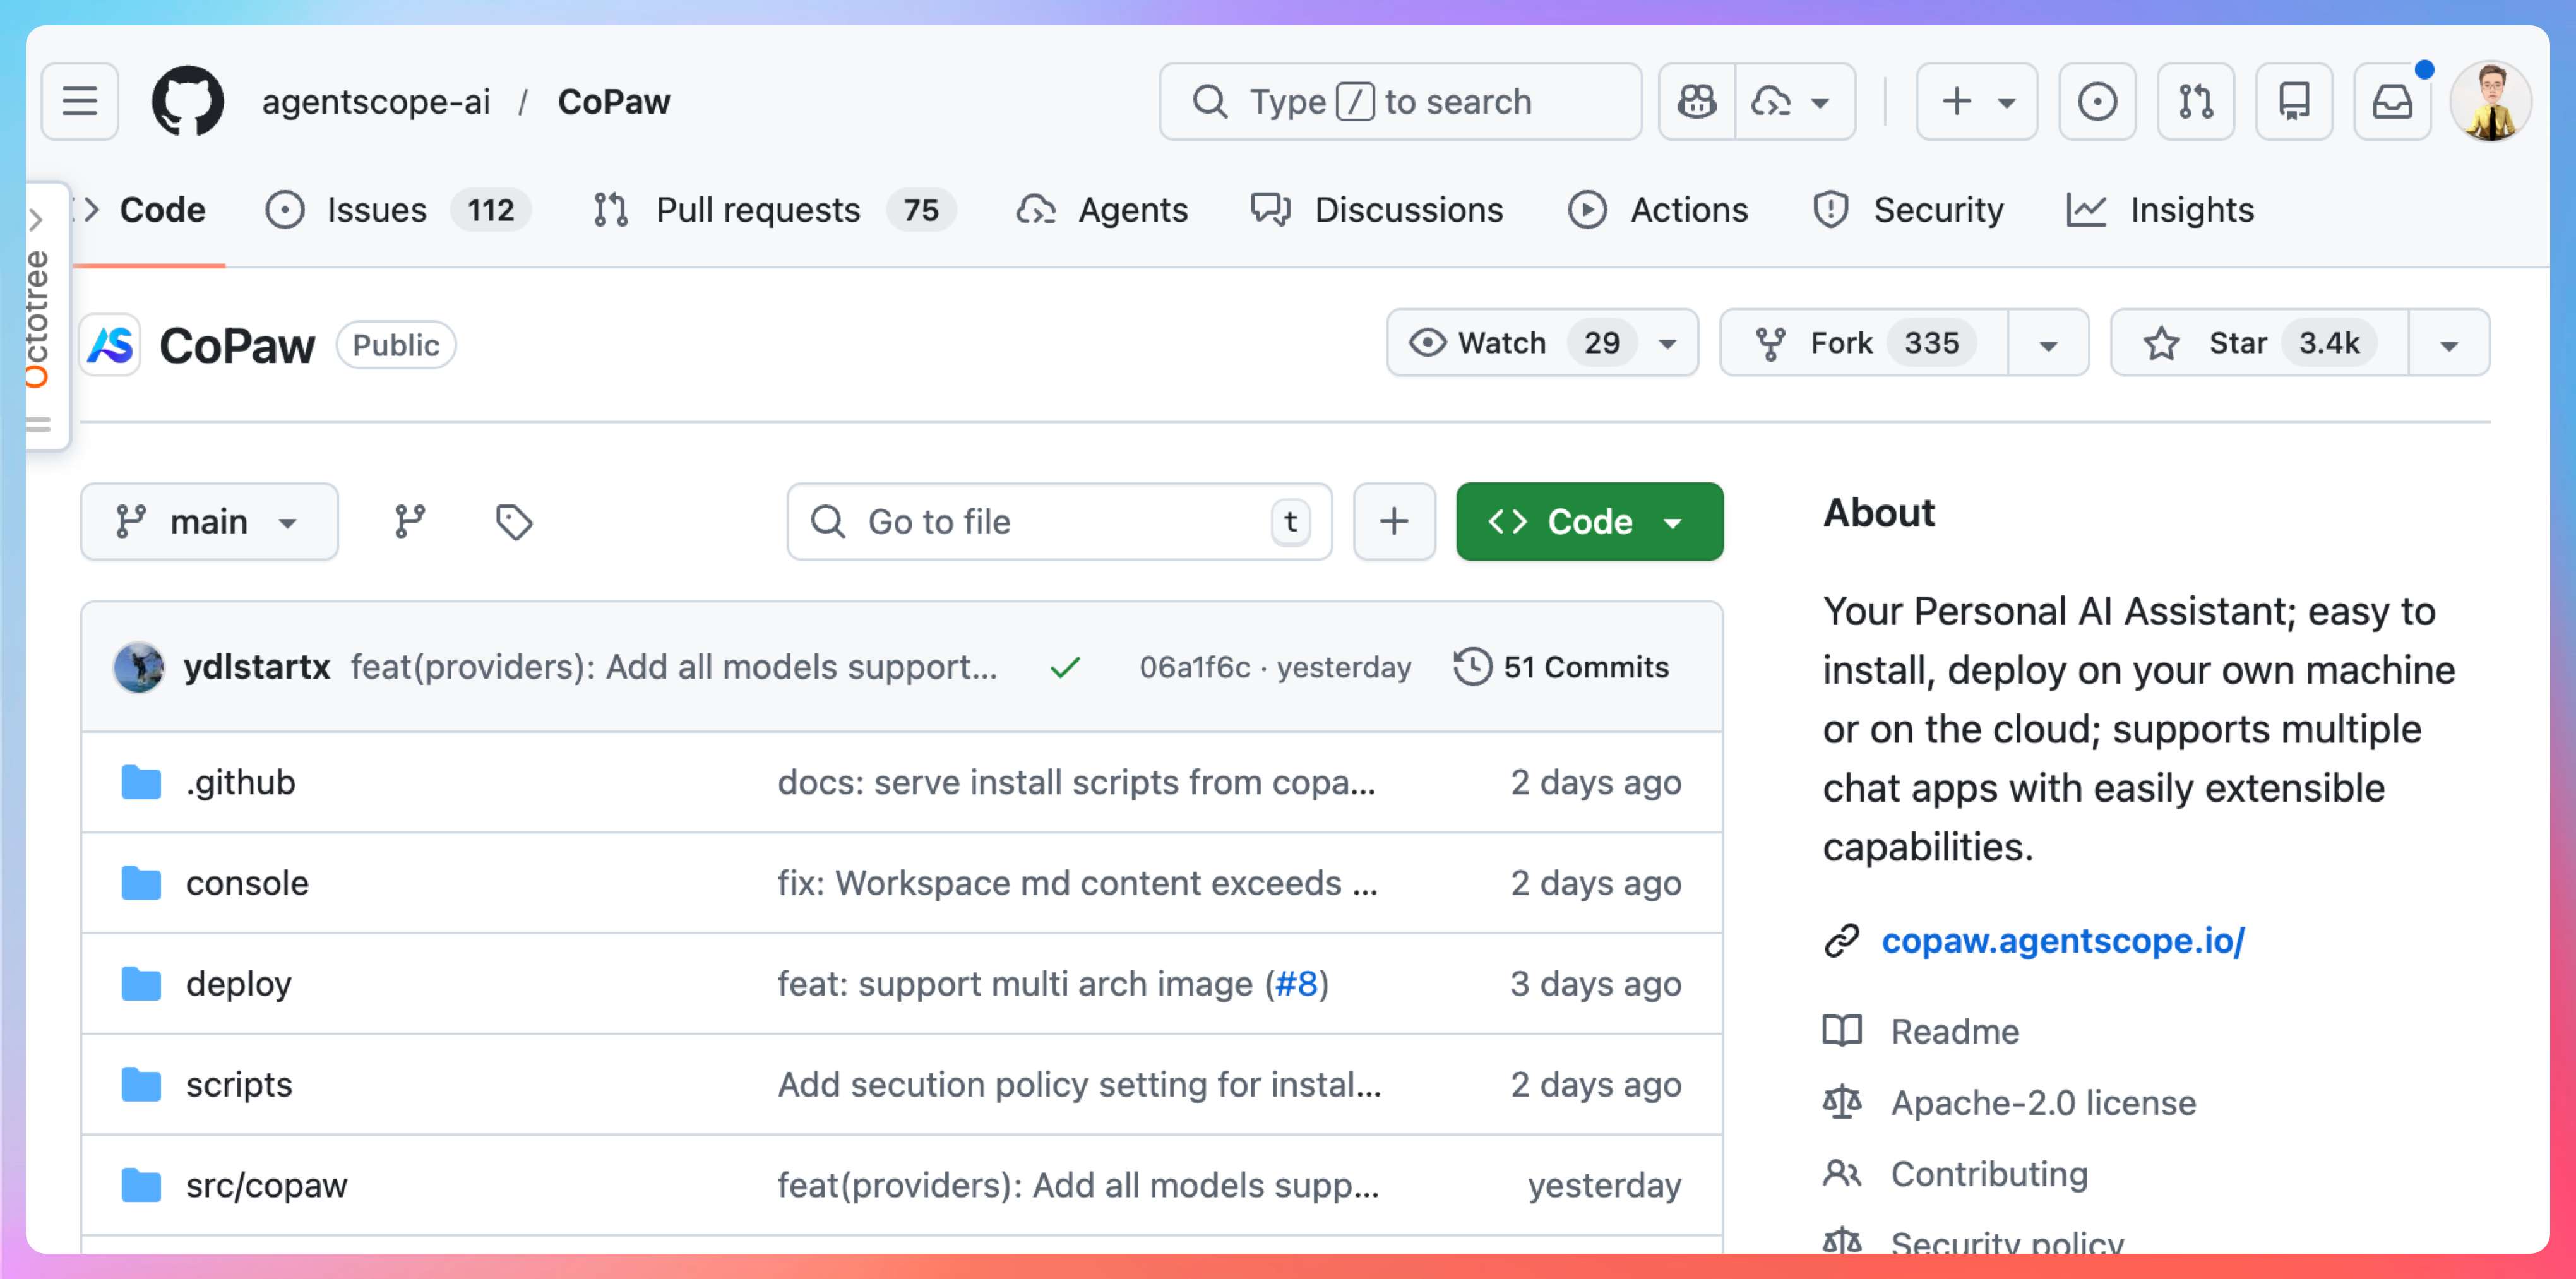
Task: Open the issues icon in header
Action: [x=2097, y=101]
